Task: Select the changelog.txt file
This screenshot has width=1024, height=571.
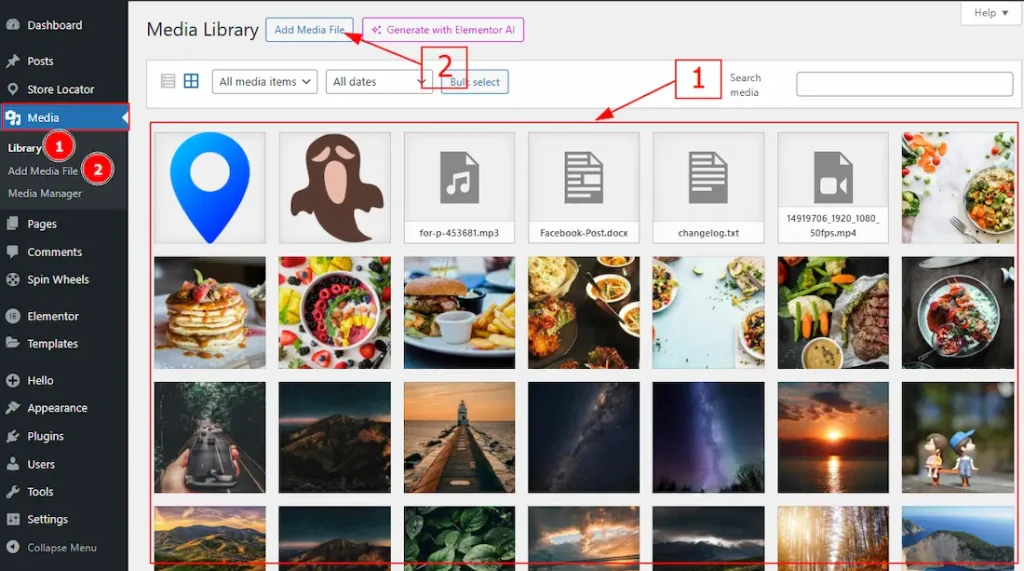Action: click(x=709, y=188)
